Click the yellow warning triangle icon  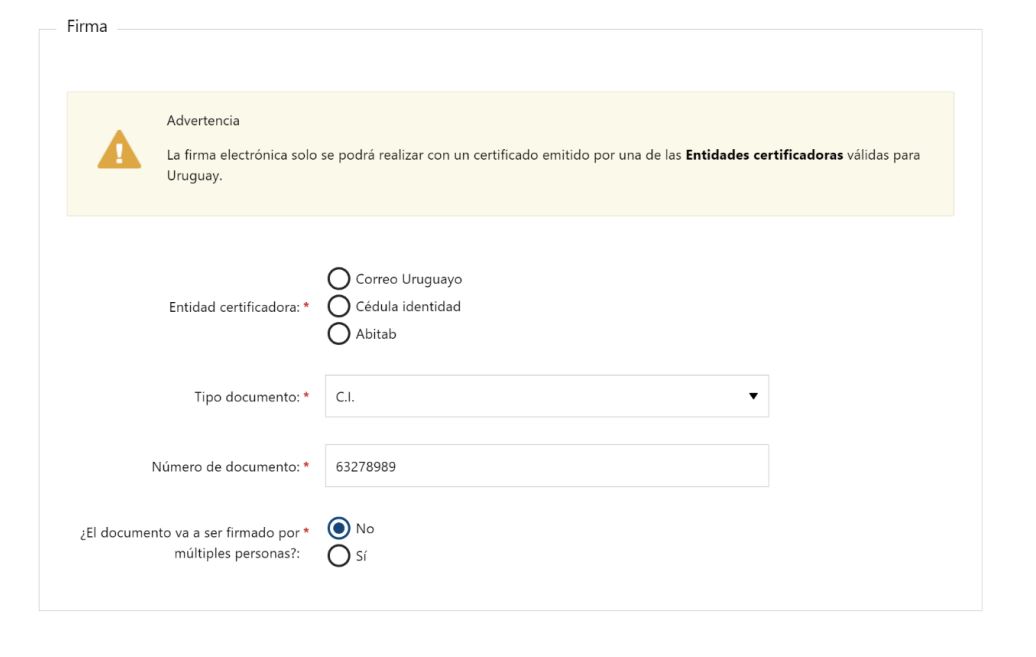119,149
